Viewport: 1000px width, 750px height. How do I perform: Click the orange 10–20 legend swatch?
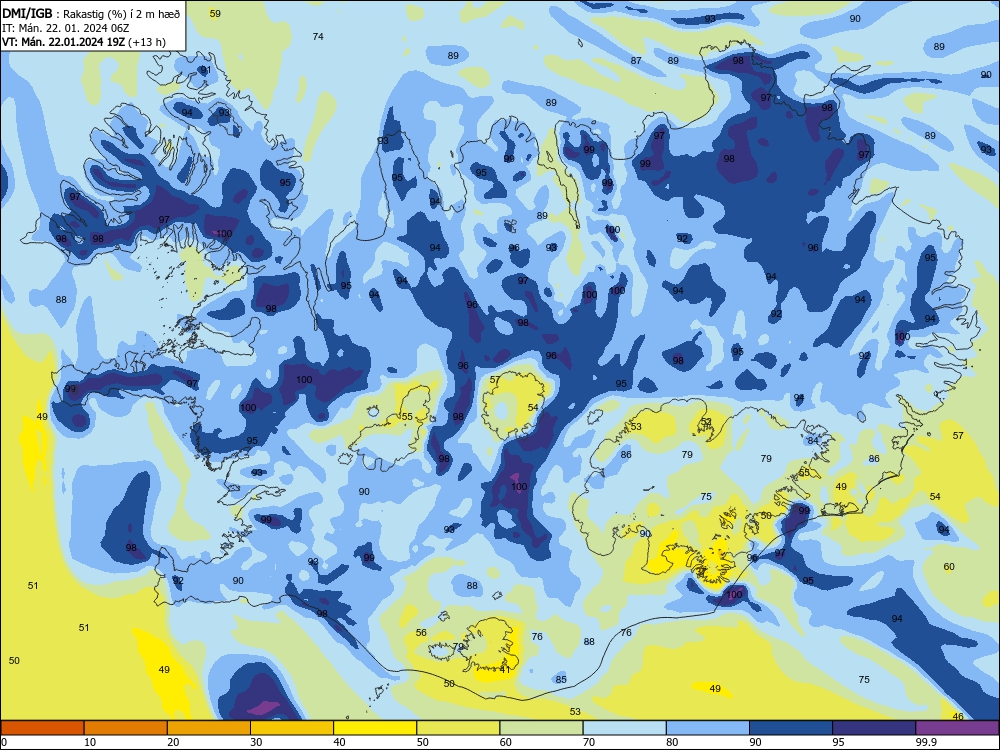pos(126,728)
